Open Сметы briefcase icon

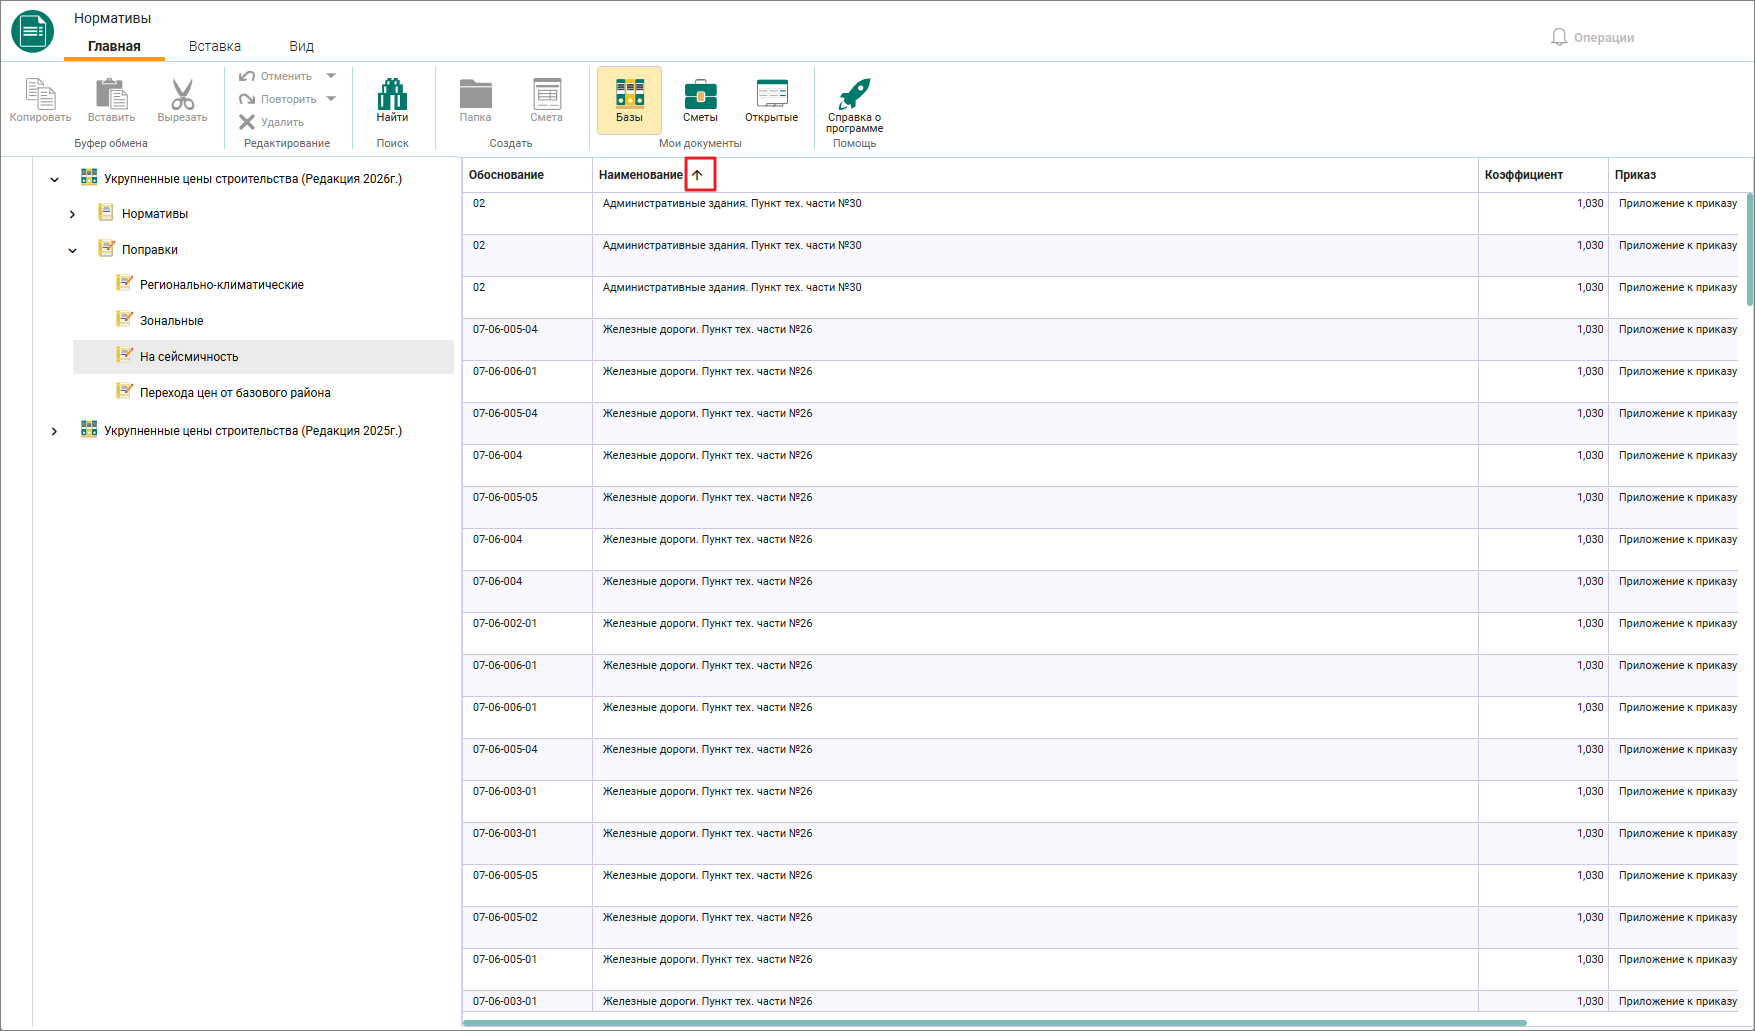(x=700, y=94)
